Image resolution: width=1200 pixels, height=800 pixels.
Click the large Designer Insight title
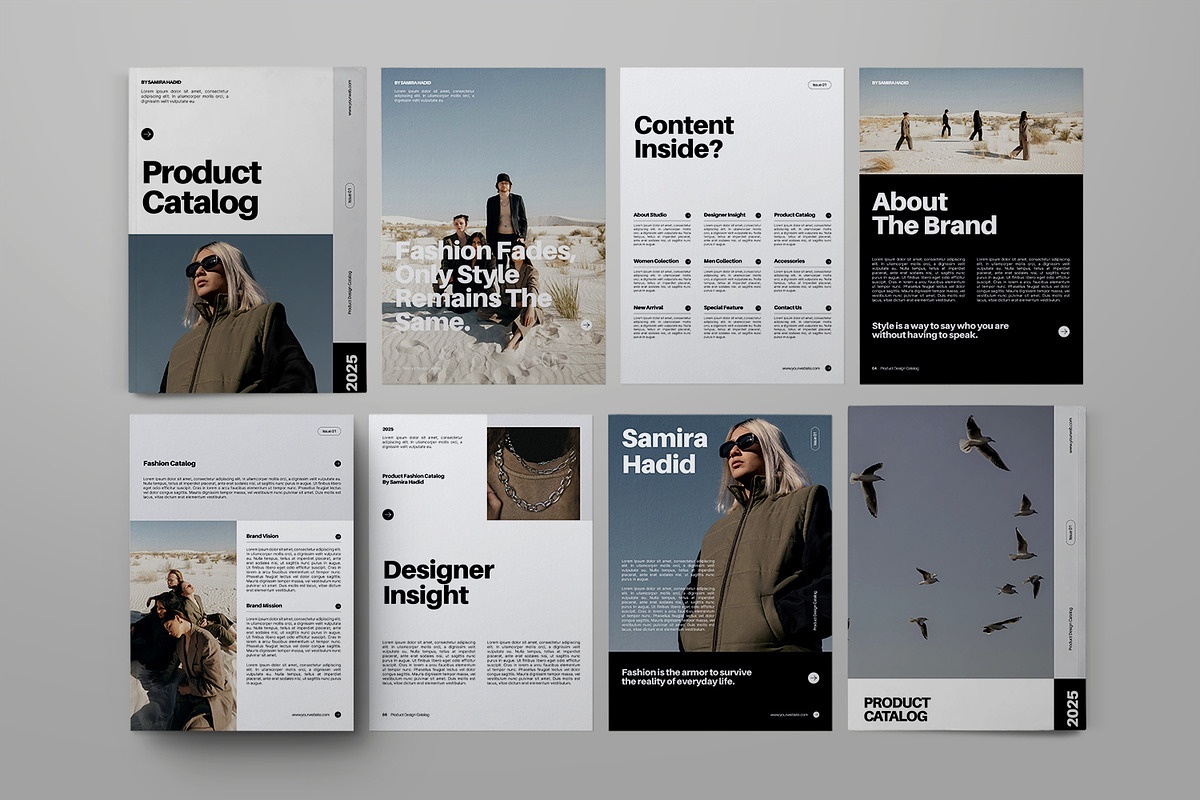click(438, 583)
